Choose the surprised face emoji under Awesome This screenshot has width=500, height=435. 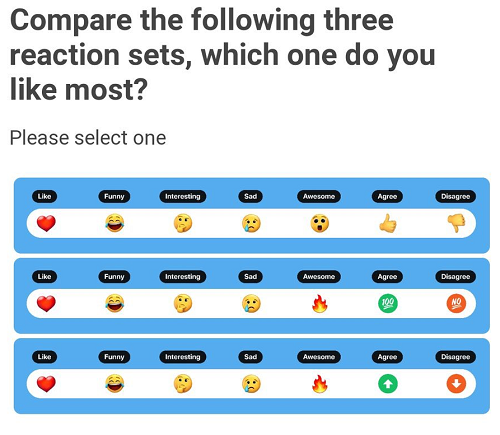(320, 223)
